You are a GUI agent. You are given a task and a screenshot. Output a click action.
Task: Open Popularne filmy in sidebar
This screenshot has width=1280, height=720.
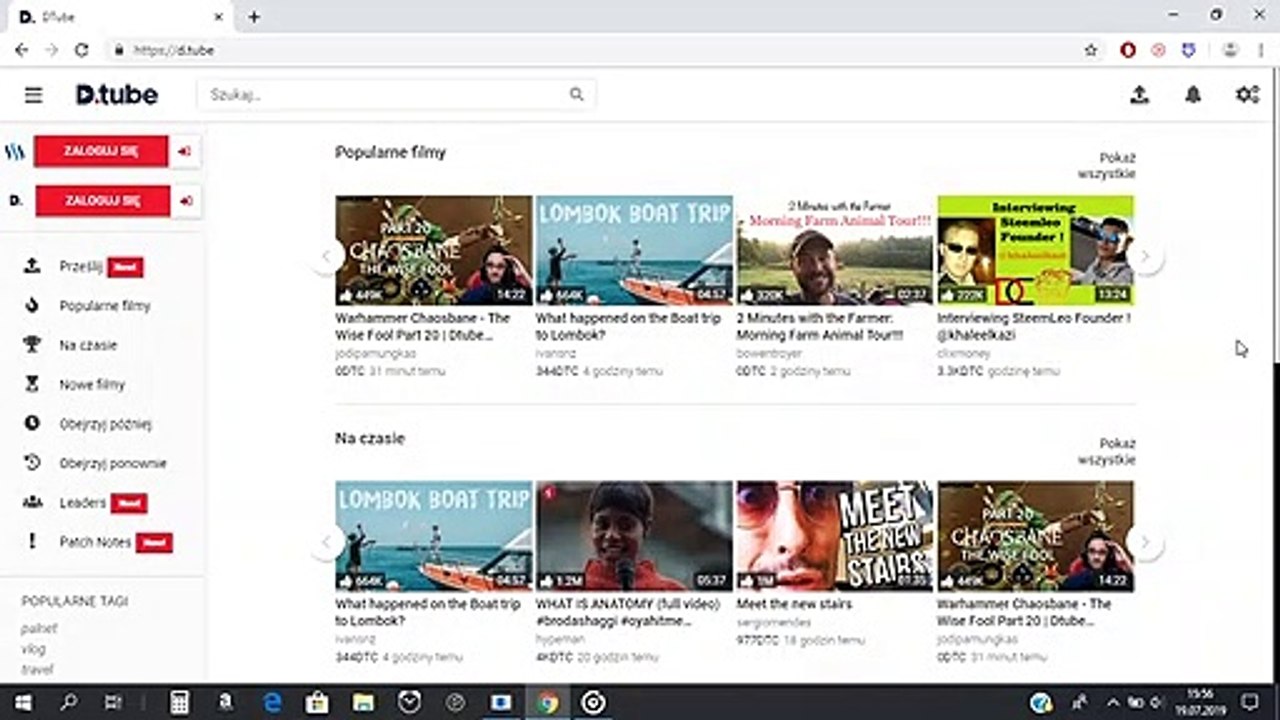pos(105,306)
